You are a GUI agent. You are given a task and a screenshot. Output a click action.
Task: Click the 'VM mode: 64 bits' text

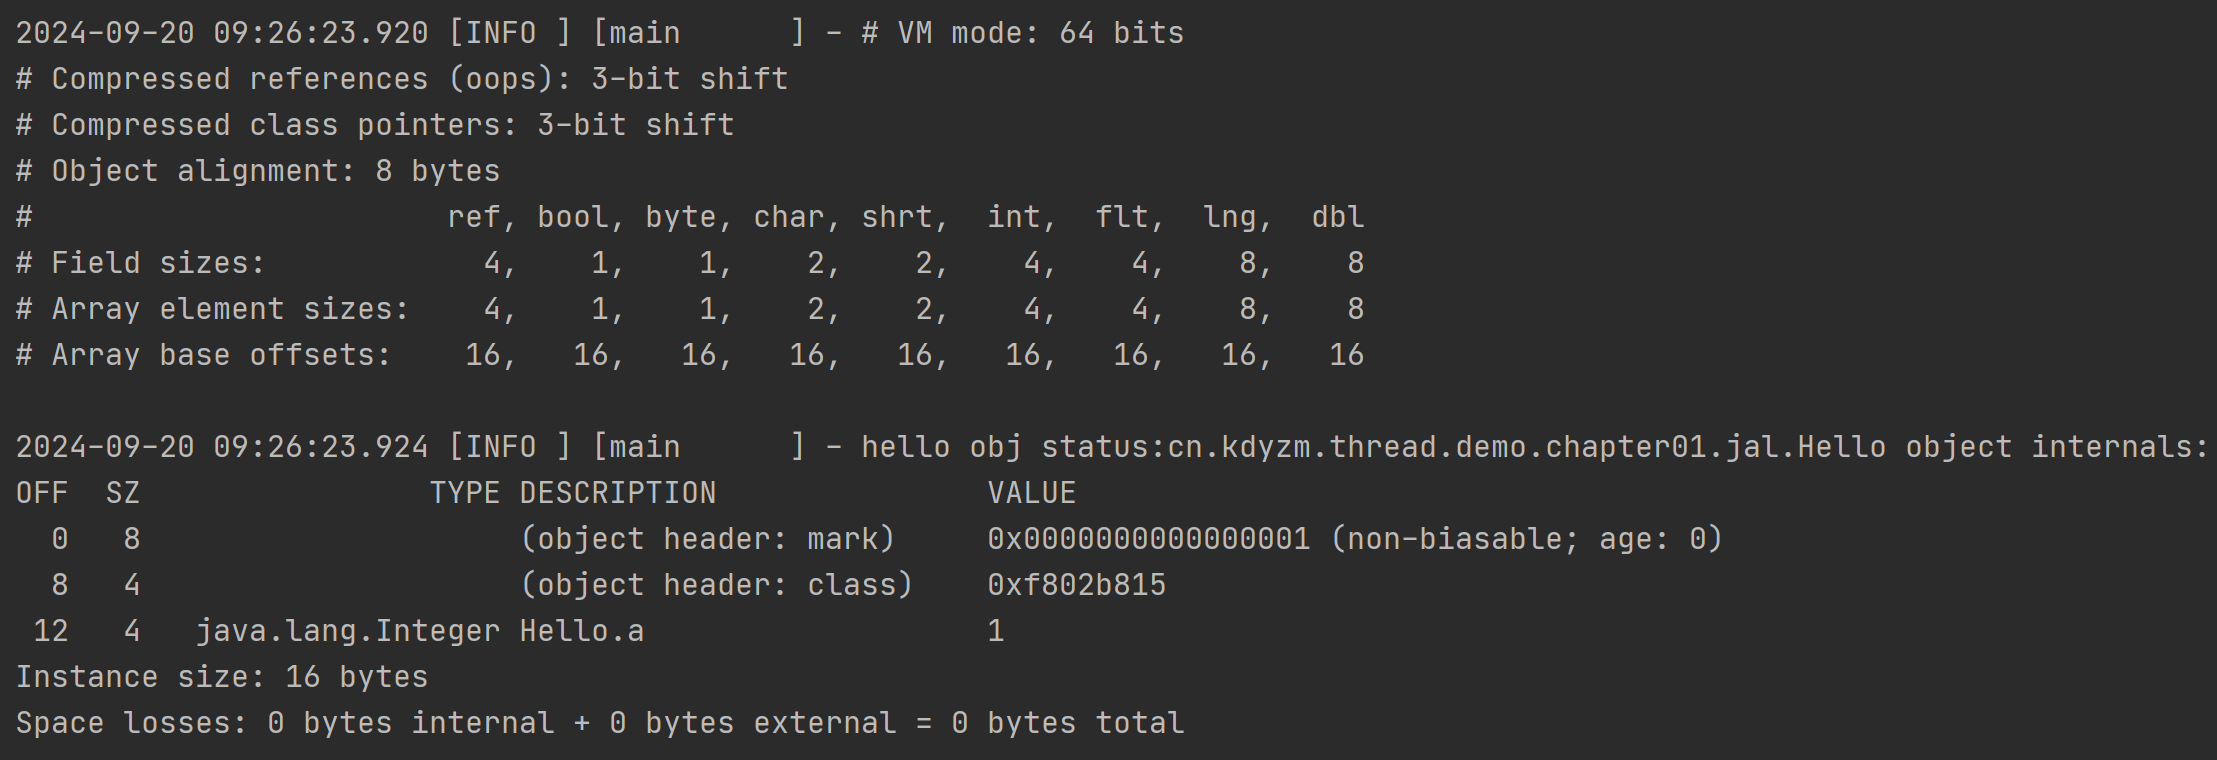[1040, 33]
